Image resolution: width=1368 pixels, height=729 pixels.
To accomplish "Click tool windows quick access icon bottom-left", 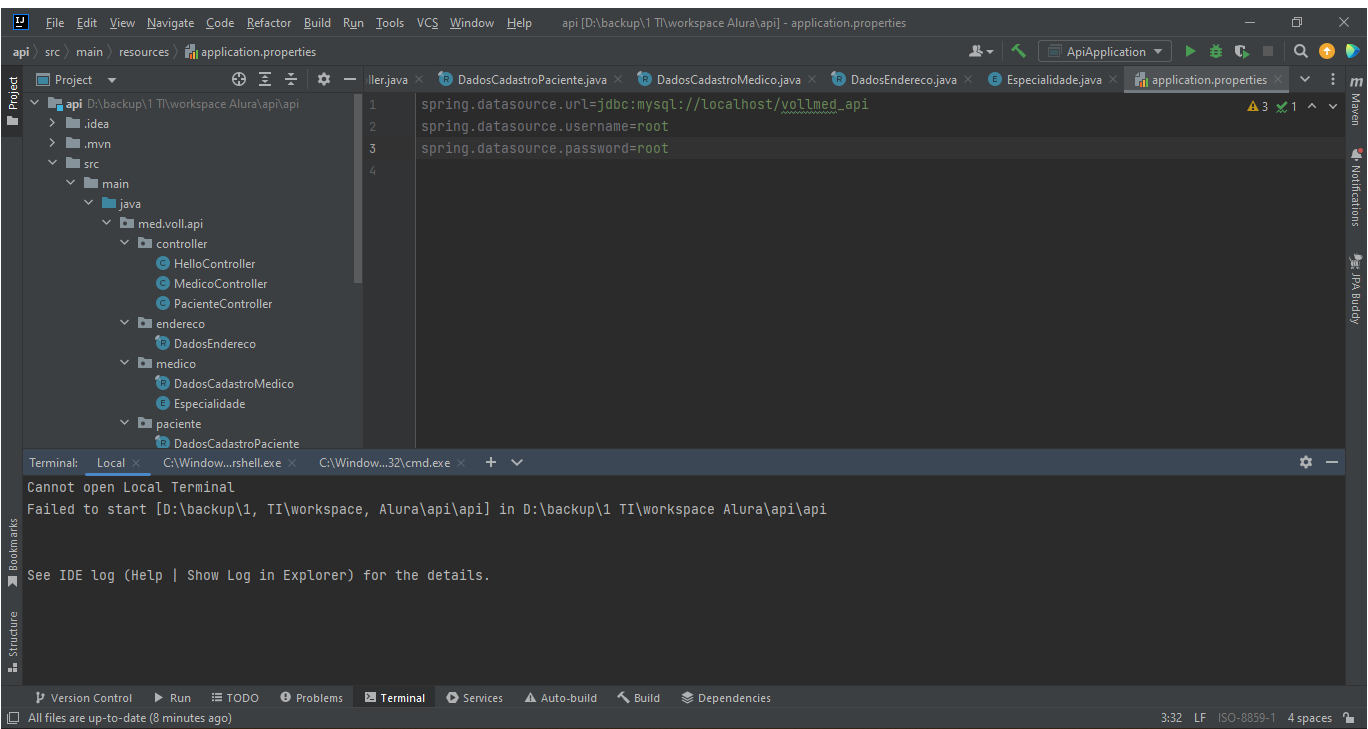I will pos(12,718).
